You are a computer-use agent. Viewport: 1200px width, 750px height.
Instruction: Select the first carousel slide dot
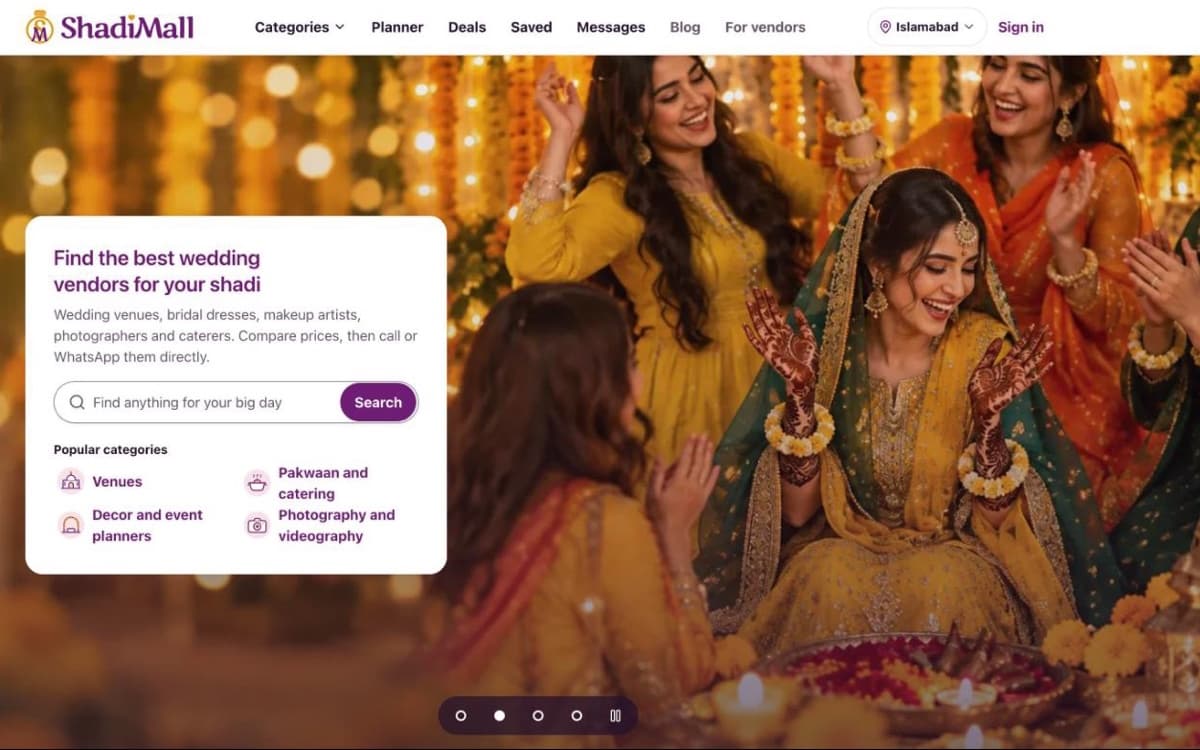coord(461,716)
